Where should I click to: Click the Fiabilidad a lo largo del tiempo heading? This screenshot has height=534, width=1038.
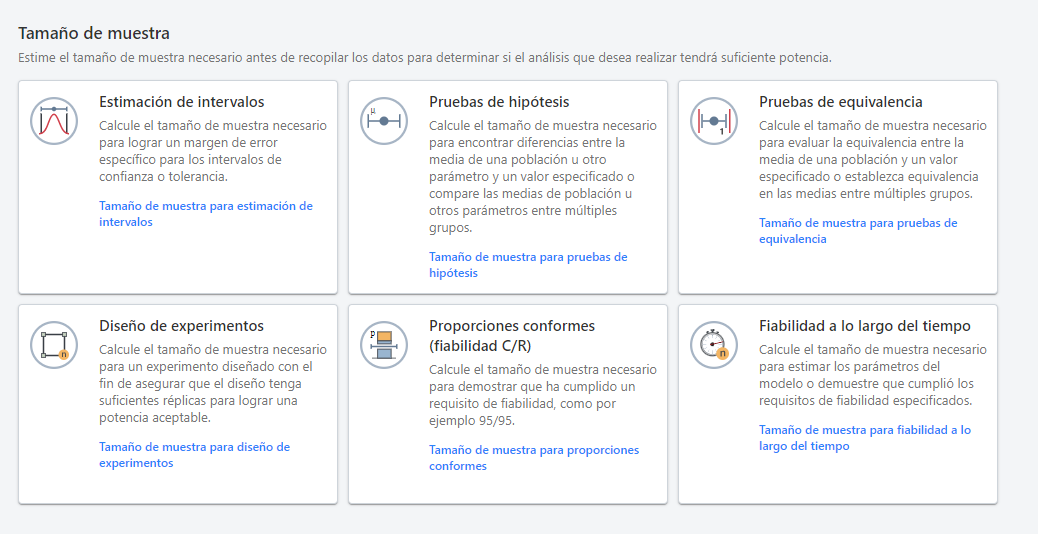tap(864, 326)
